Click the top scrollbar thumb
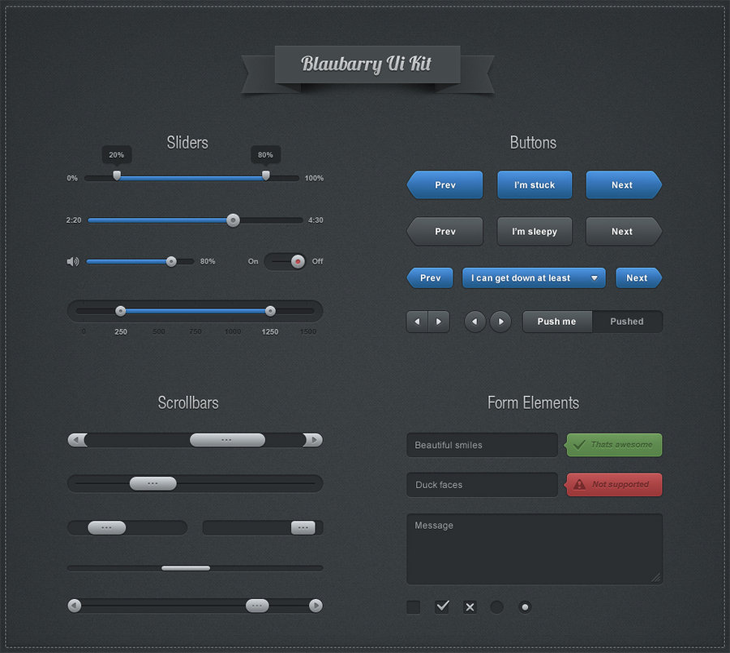The height and width of the screenshot is (653, 730). 227,440
